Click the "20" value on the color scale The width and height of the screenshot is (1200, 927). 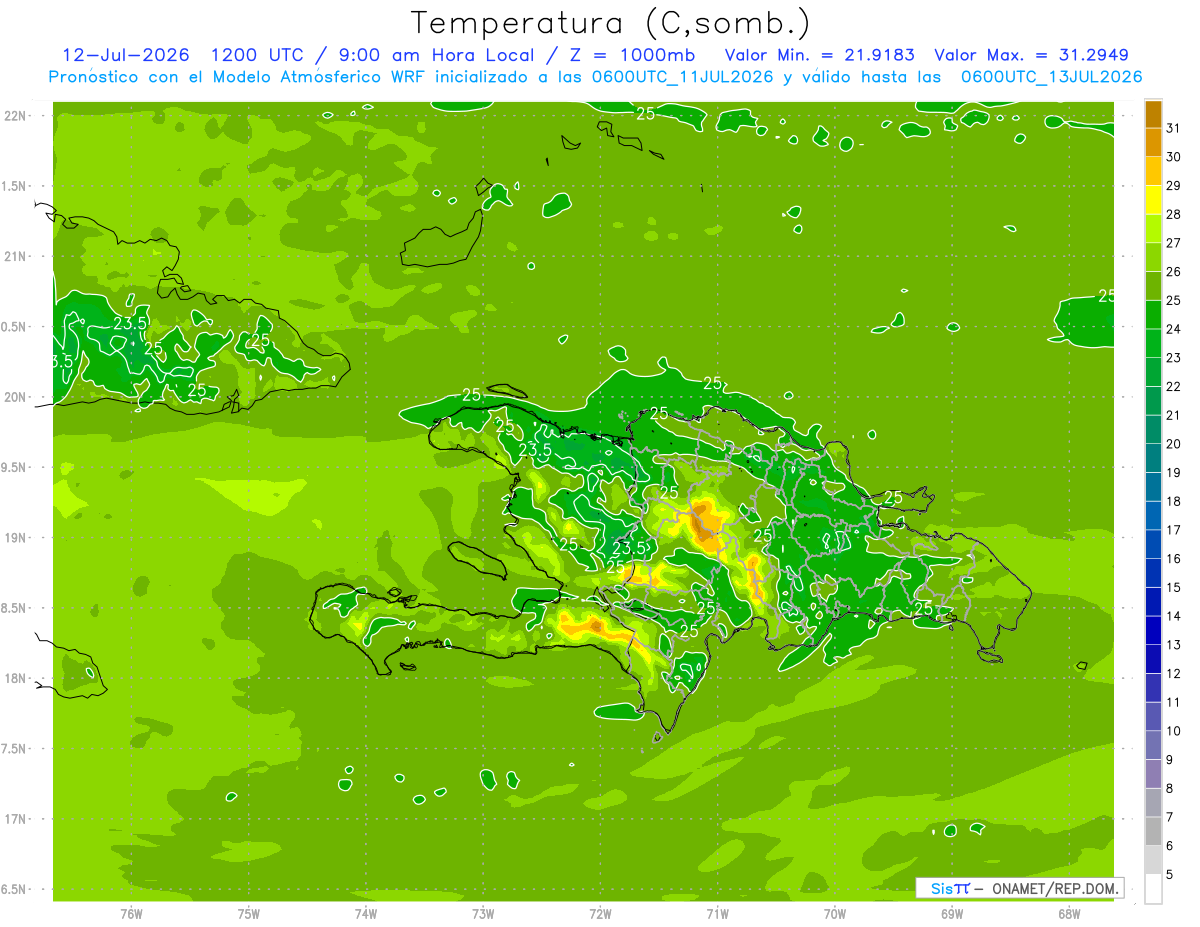[x=1173, y=444]
